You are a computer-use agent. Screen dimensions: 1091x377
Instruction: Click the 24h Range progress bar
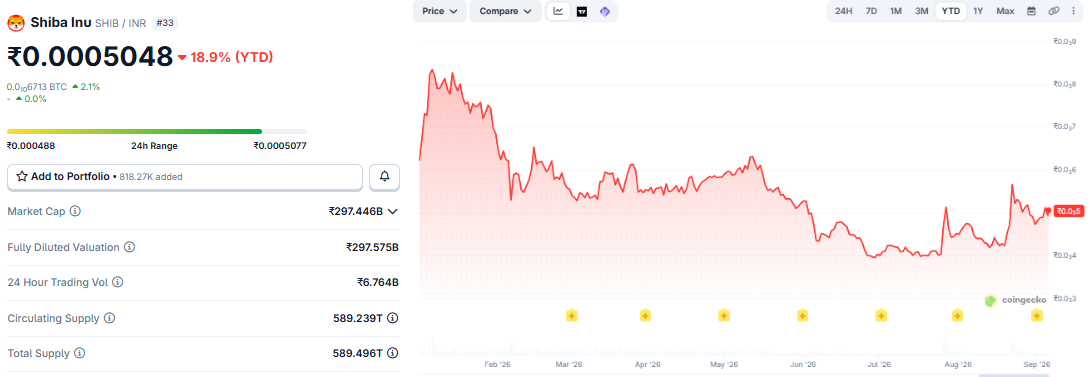[x=157, y=131]
